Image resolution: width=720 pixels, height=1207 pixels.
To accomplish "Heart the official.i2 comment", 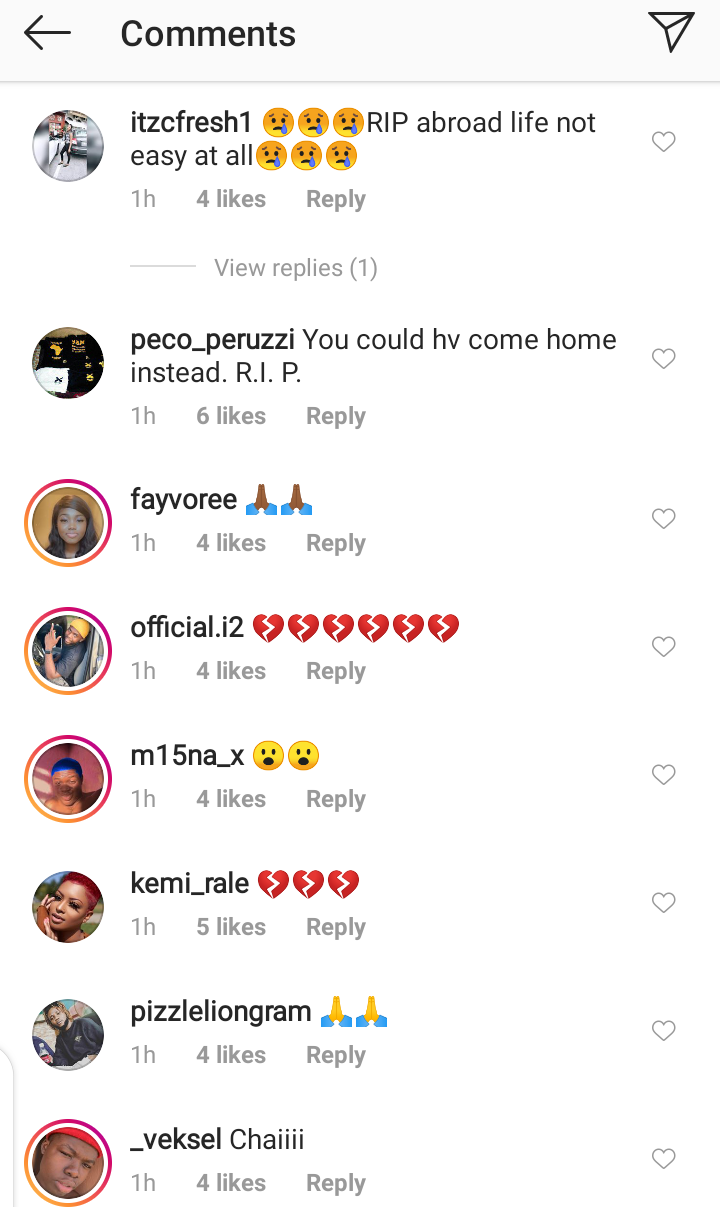I will [x=663, y=647].
